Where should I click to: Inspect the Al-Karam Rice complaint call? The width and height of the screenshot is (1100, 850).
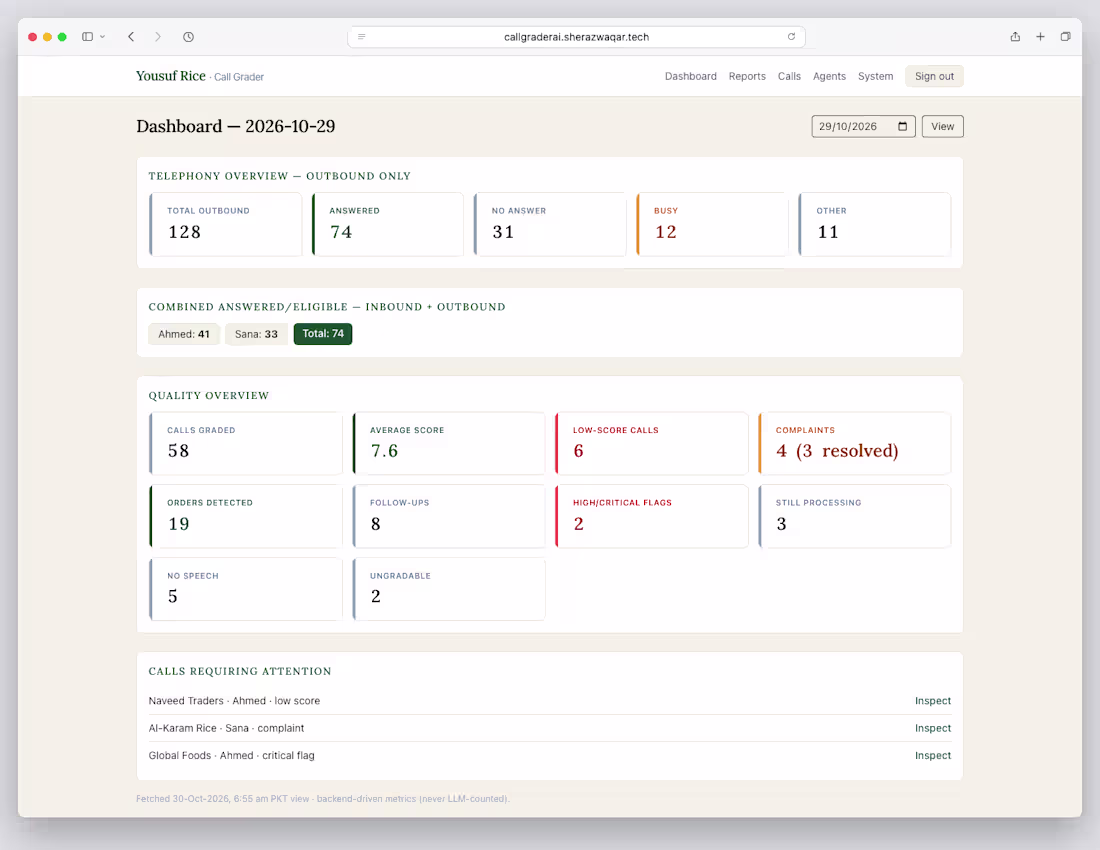pos(932,728)
